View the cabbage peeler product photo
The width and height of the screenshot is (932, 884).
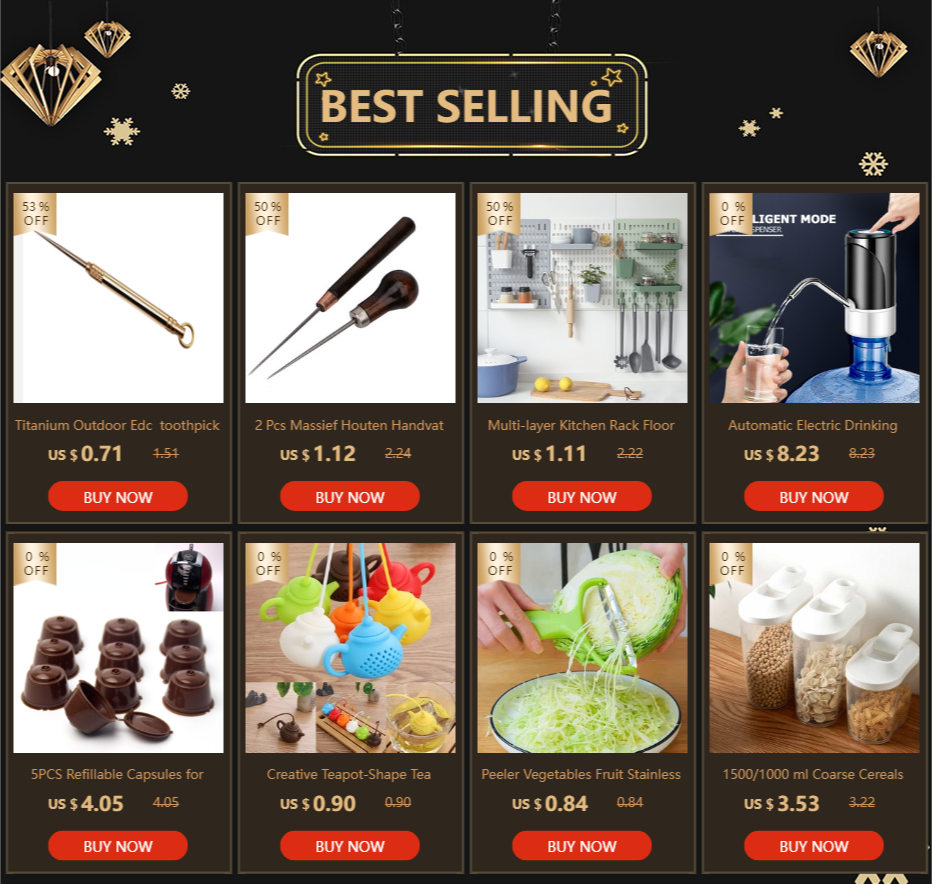[582, 648]
